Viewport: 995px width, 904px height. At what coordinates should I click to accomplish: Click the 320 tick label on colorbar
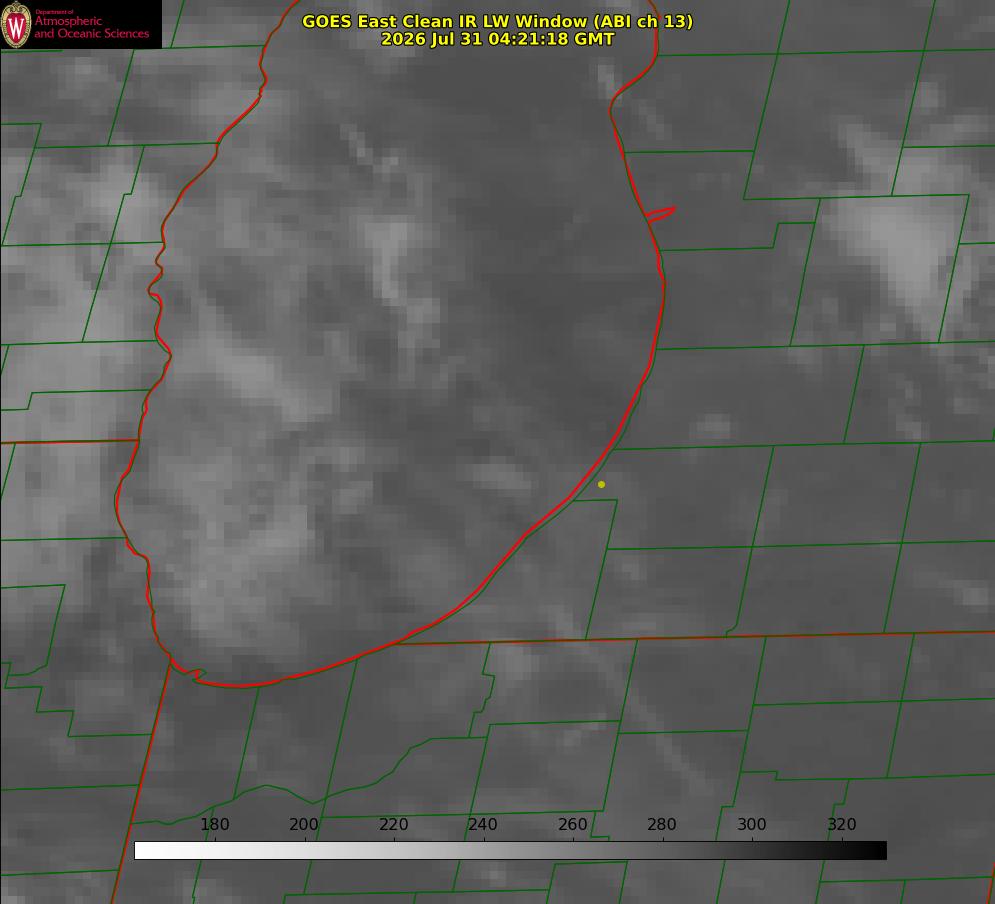click(842, 824)
